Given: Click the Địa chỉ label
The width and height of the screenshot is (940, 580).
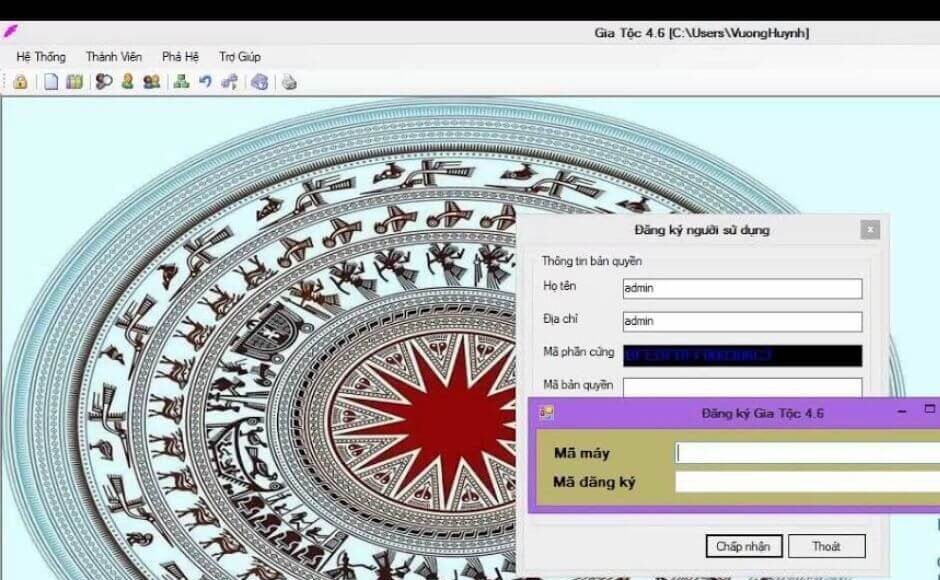Looking at the screenshot, I should (561, 319).
